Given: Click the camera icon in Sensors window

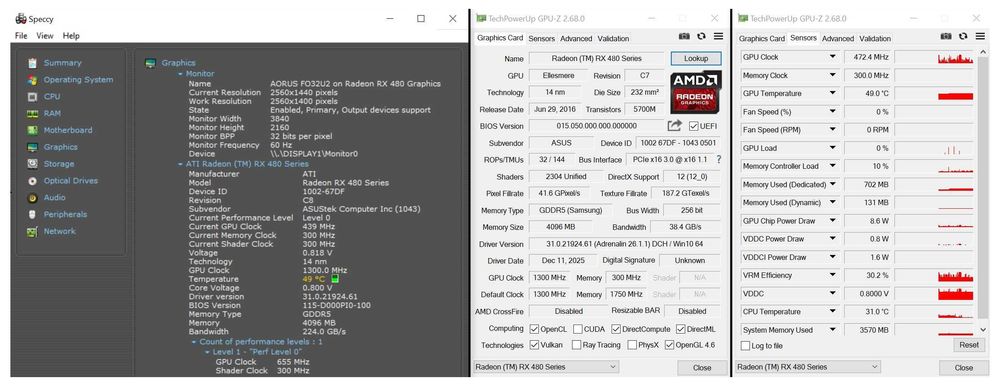Looking at the screenshot, I should (x=946, y=36).
